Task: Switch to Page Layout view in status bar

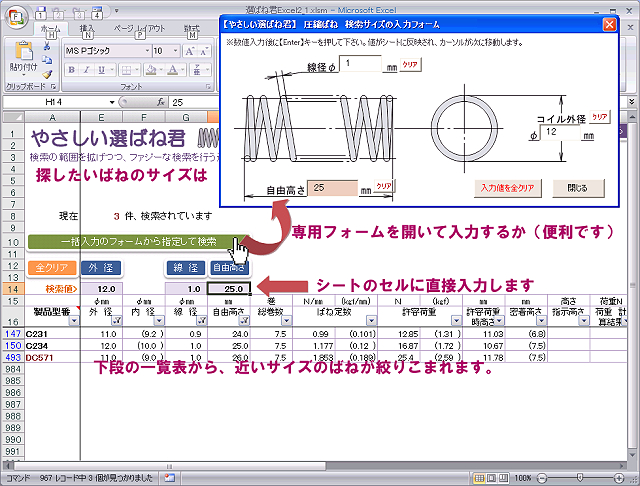Action: 492,478
